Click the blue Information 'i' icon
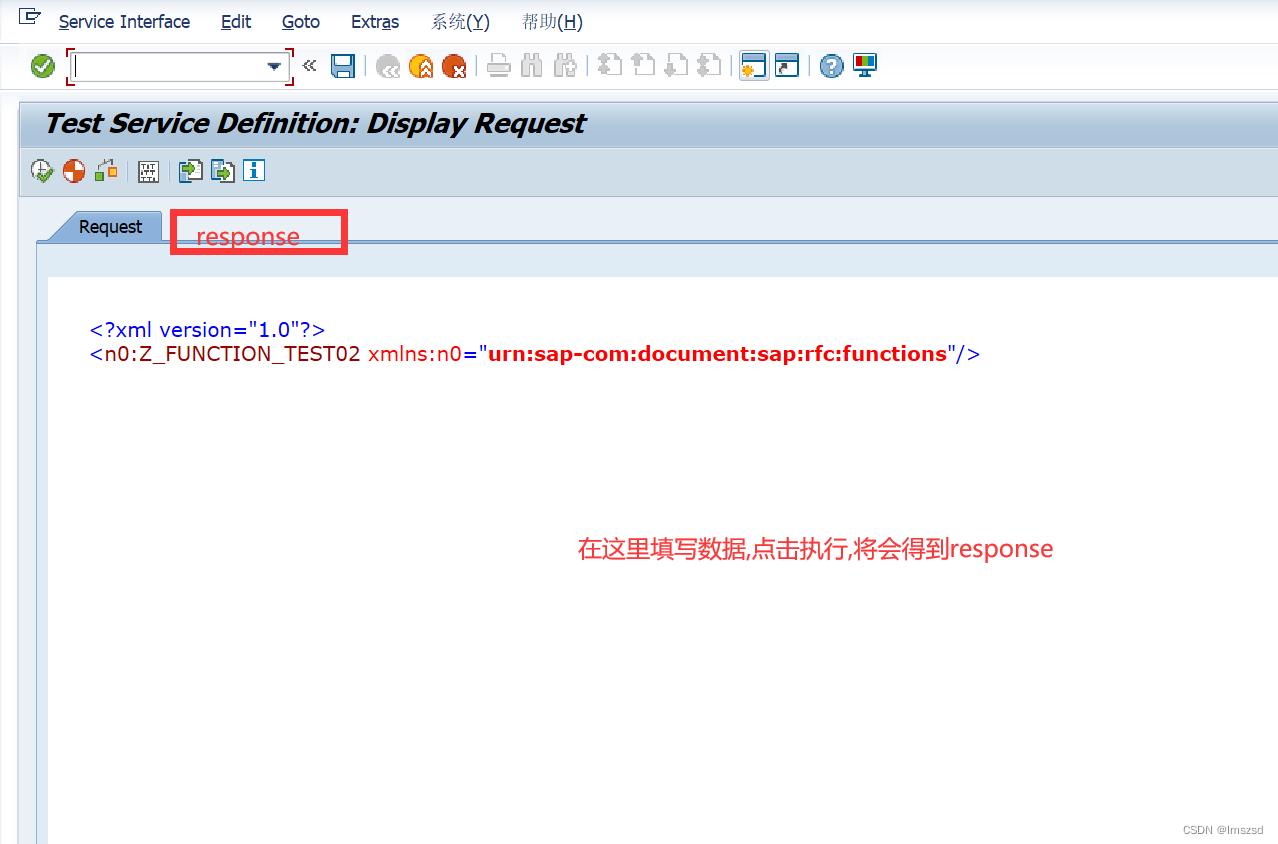This screenshot has width=1278, height=844. (255, 171)
